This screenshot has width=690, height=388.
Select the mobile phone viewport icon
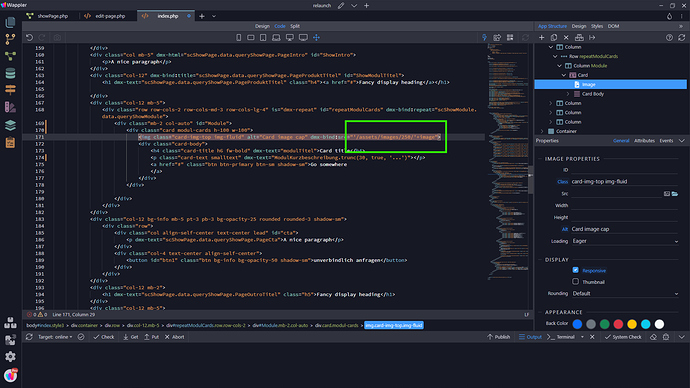239,38
